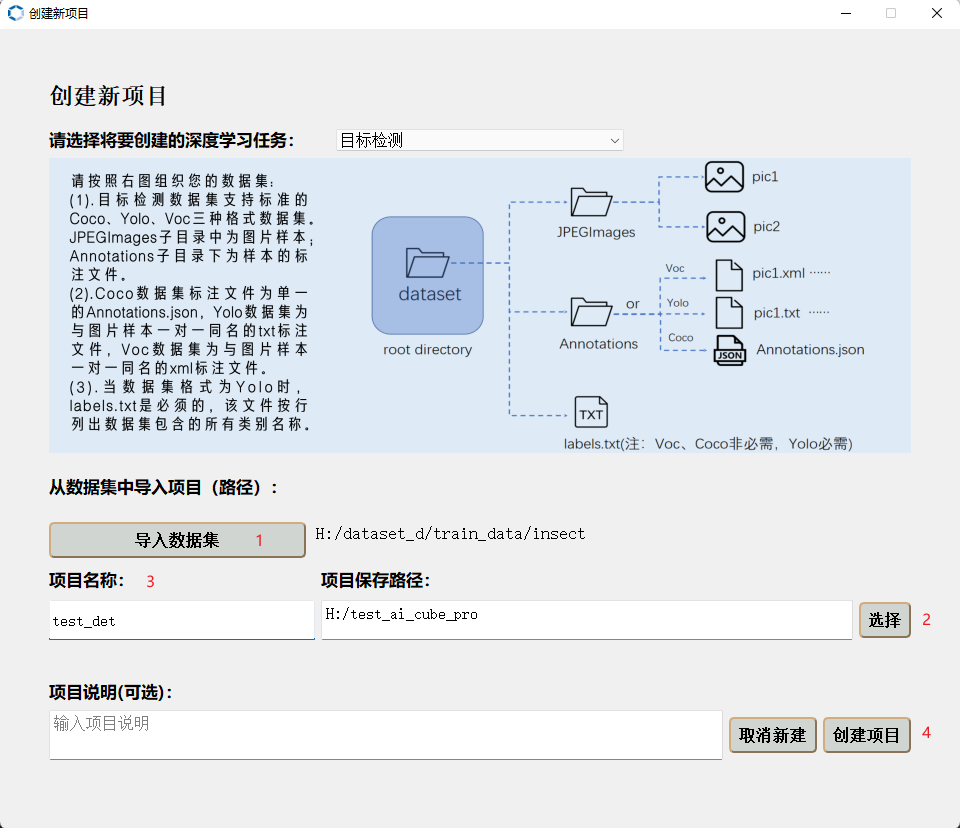
Task: Click the JPEGImages folder icon
Action: coord(591,202)
